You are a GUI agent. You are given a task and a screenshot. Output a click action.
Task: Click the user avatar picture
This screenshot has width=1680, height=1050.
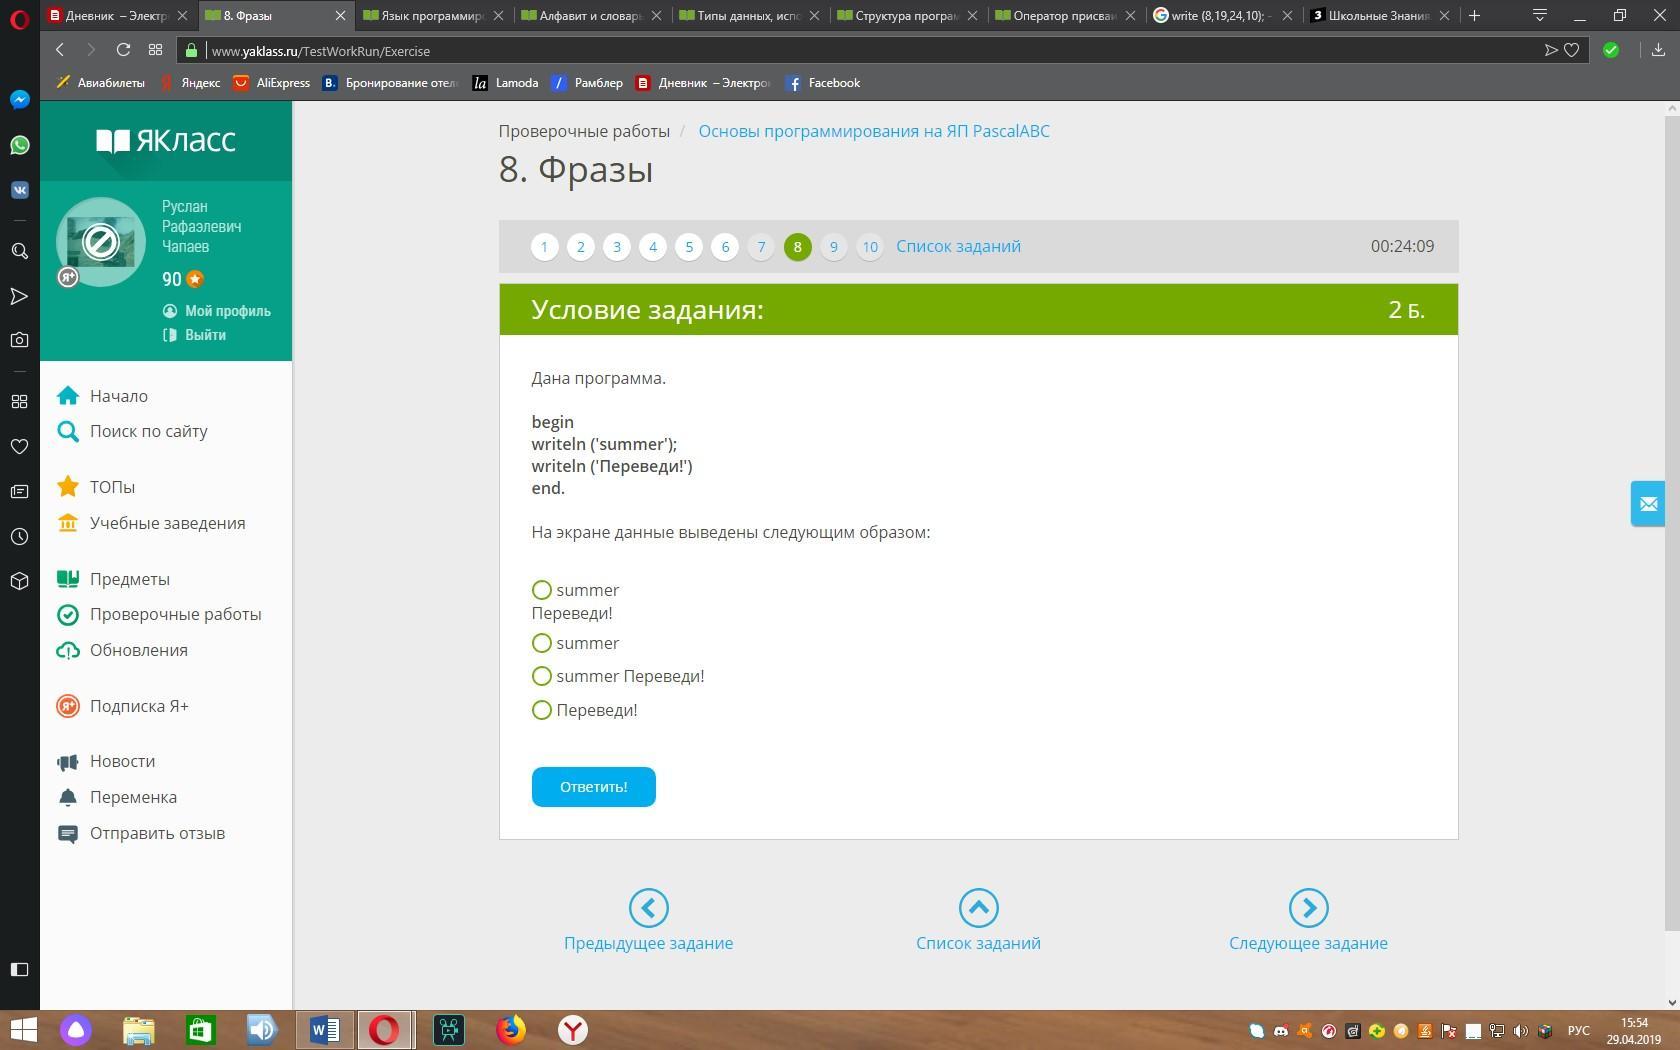pyautogui.click(x=100, y=242)
